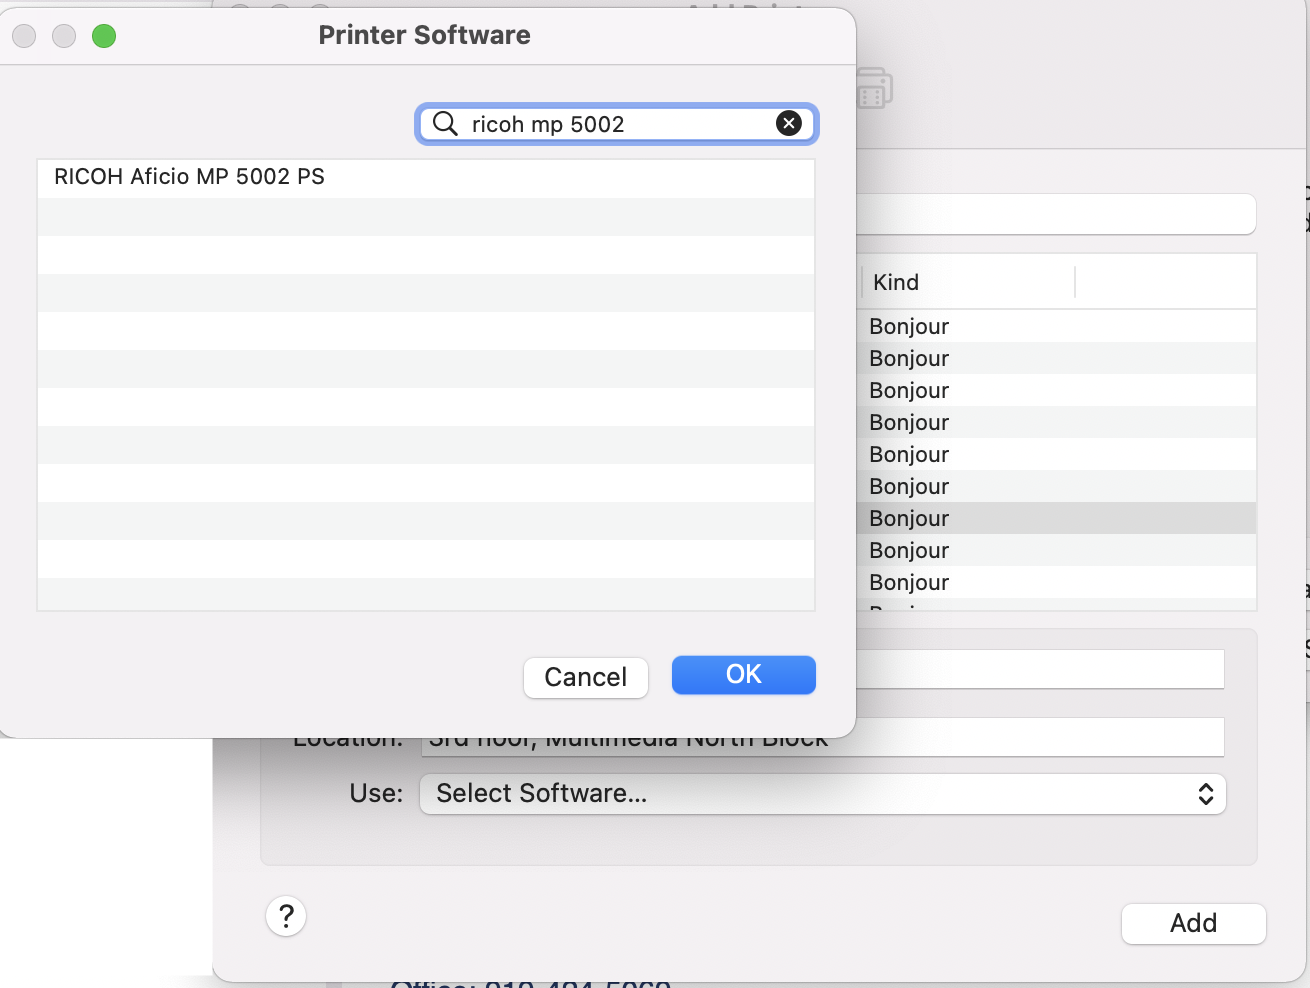This screenshot has height=988, width=1310.
Task: Click the name field above the Location field
Action: (x=1040, y=669)
